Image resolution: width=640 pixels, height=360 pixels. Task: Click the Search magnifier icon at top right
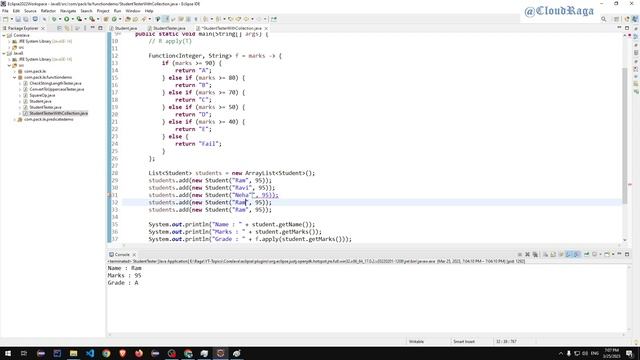pyautogui.click(x=603, y=19)
